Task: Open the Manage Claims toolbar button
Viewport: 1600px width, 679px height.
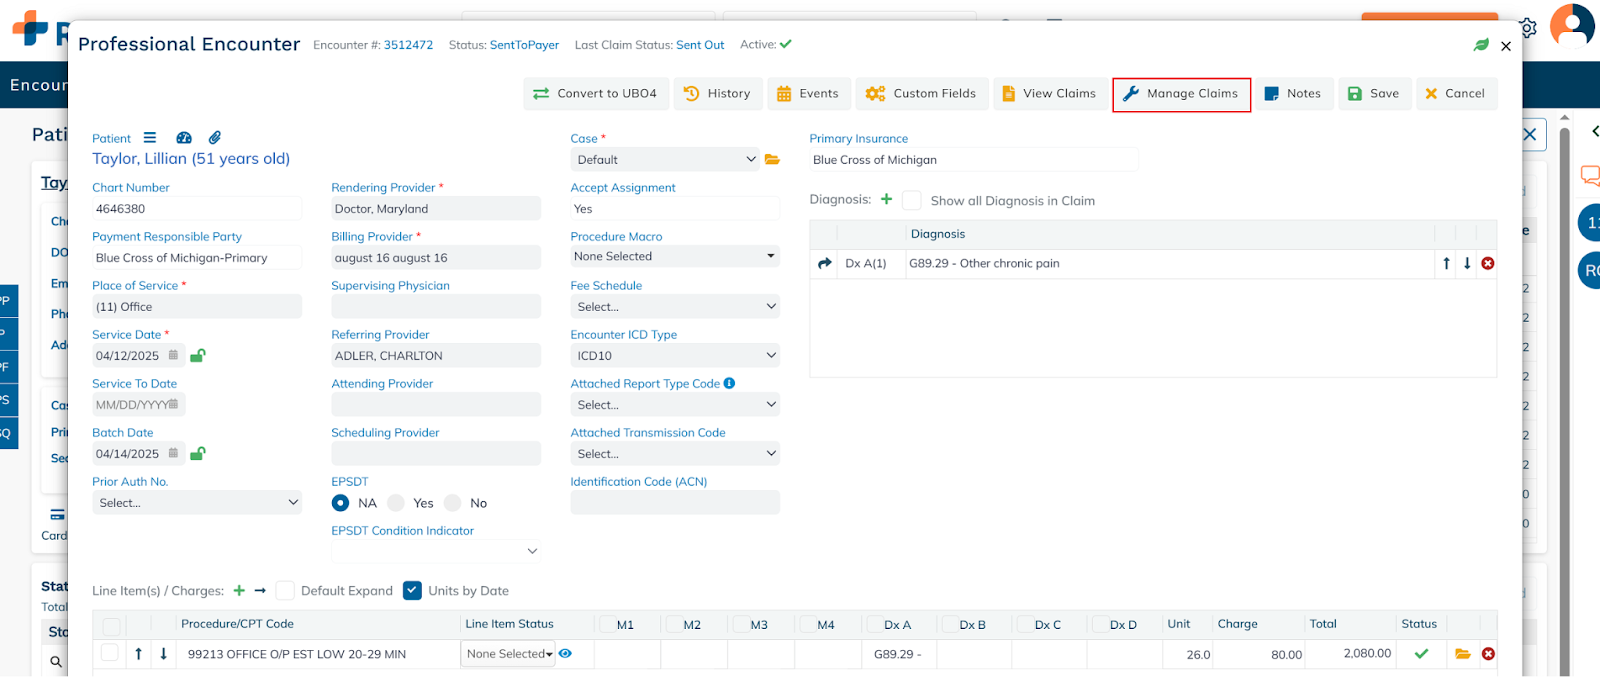Action: pyautogui.click(x=1181, y=94)
